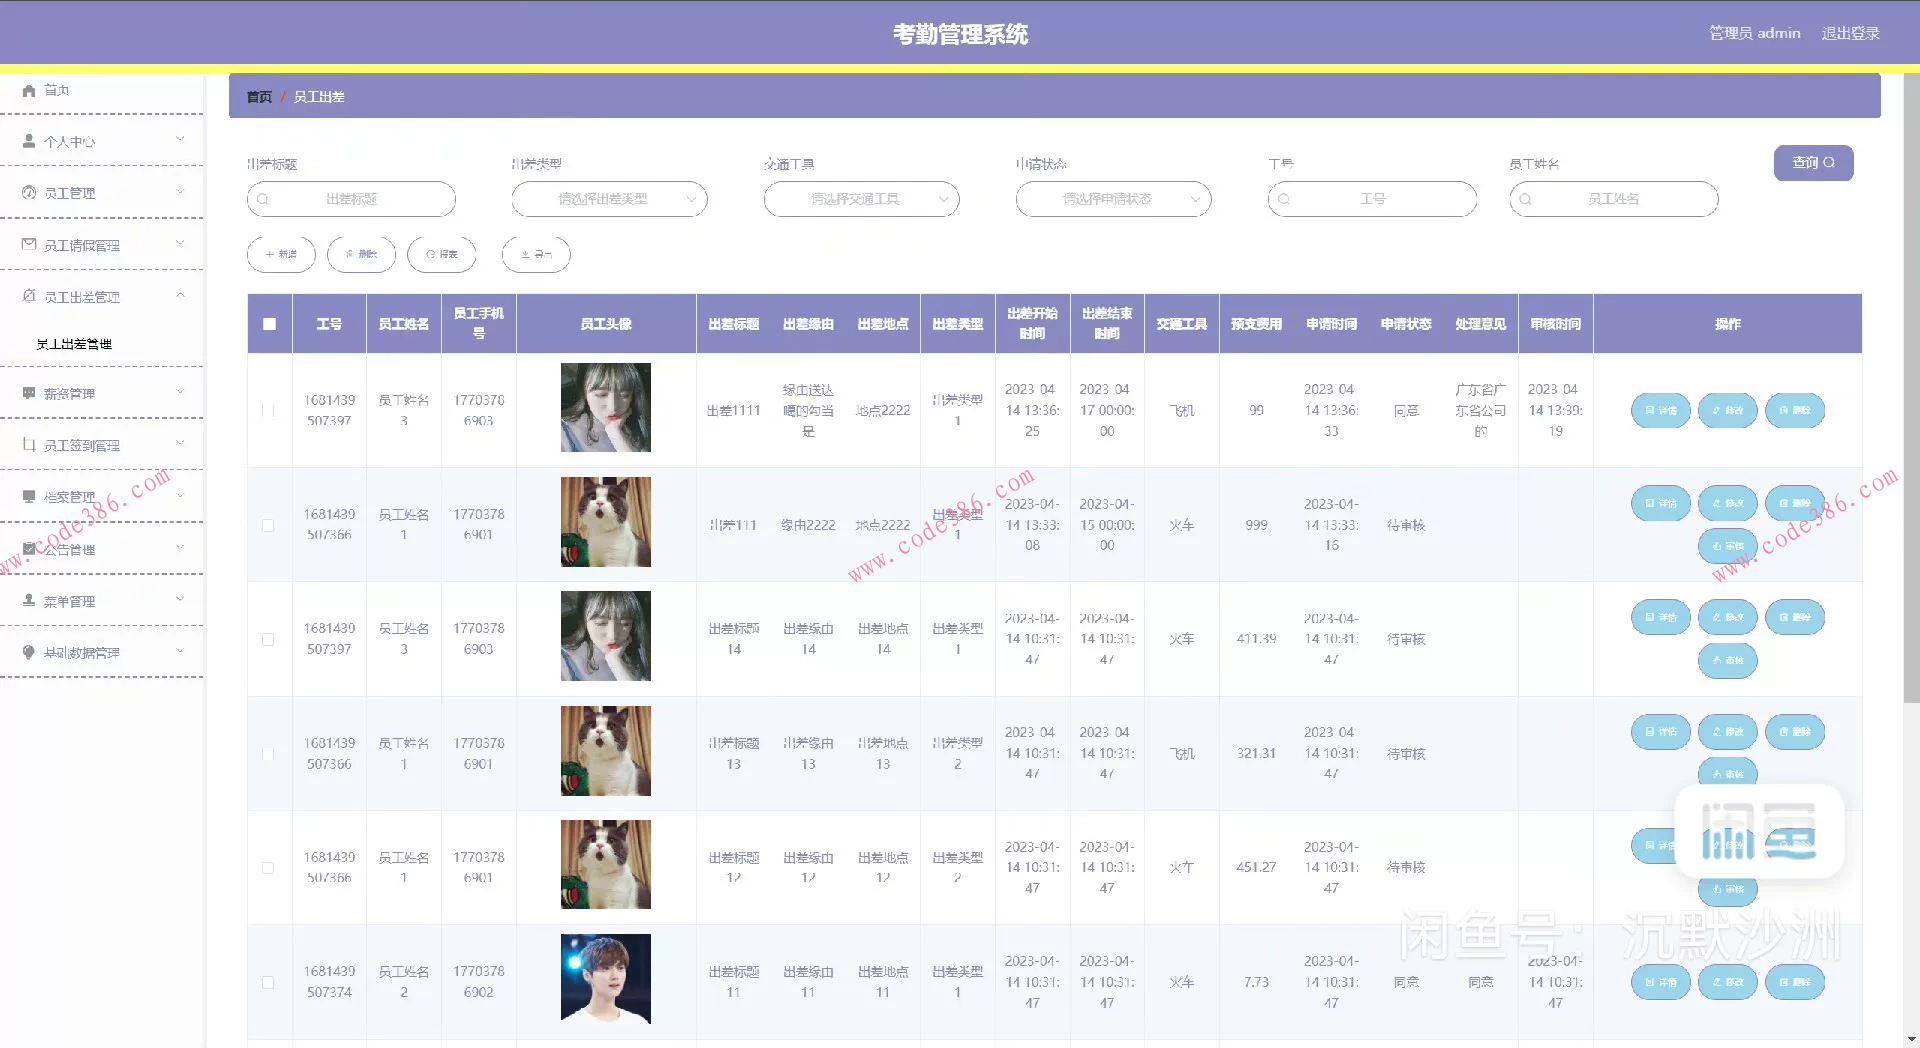
Task: Click the monitor icon beside 档案管理
Action: pyautogui.click(x=29, y=496)
